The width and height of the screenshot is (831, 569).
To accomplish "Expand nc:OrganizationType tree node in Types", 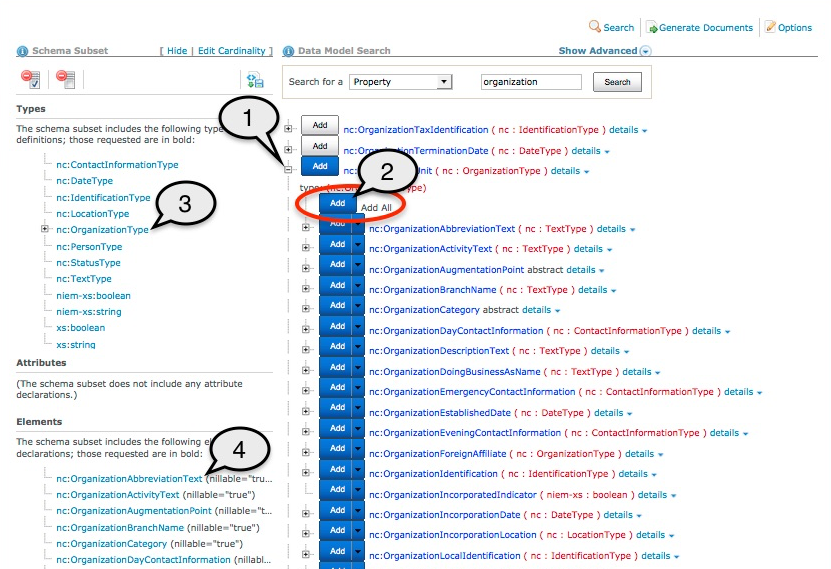I will point(44,230).
